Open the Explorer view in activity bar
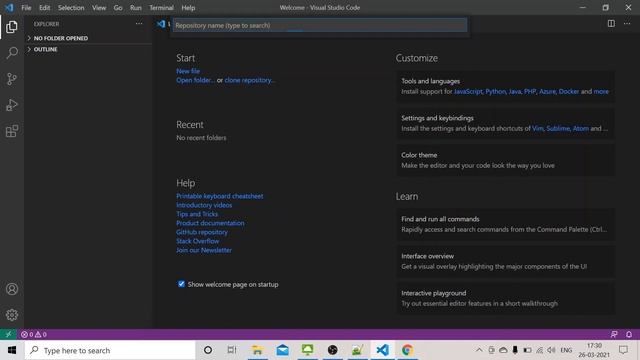640x360 pixels. pos(12,27)
